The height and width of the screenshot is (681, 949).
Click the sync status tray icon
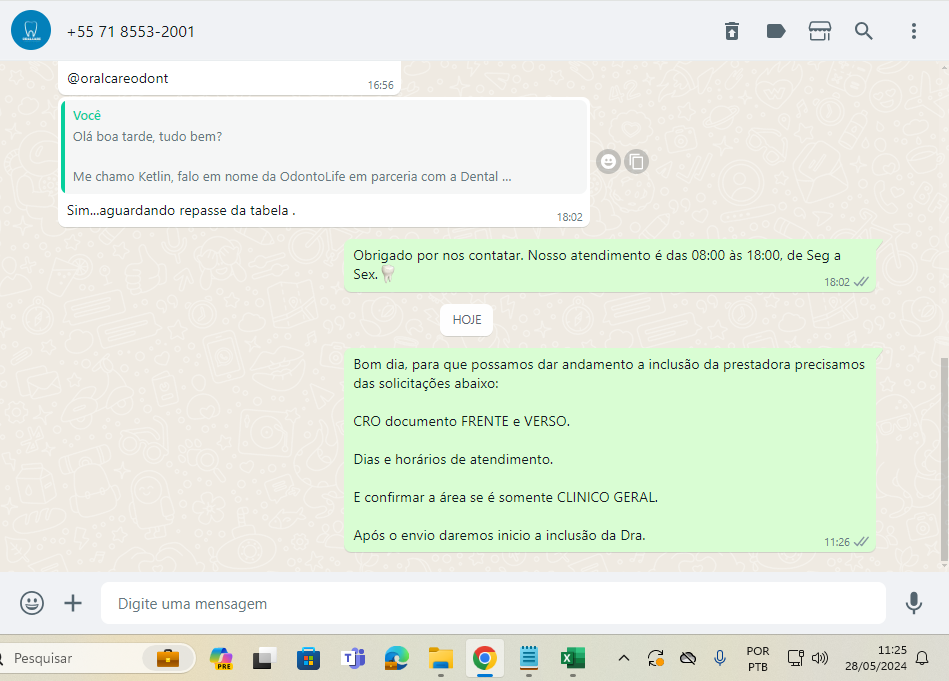[x=655, y=658]
